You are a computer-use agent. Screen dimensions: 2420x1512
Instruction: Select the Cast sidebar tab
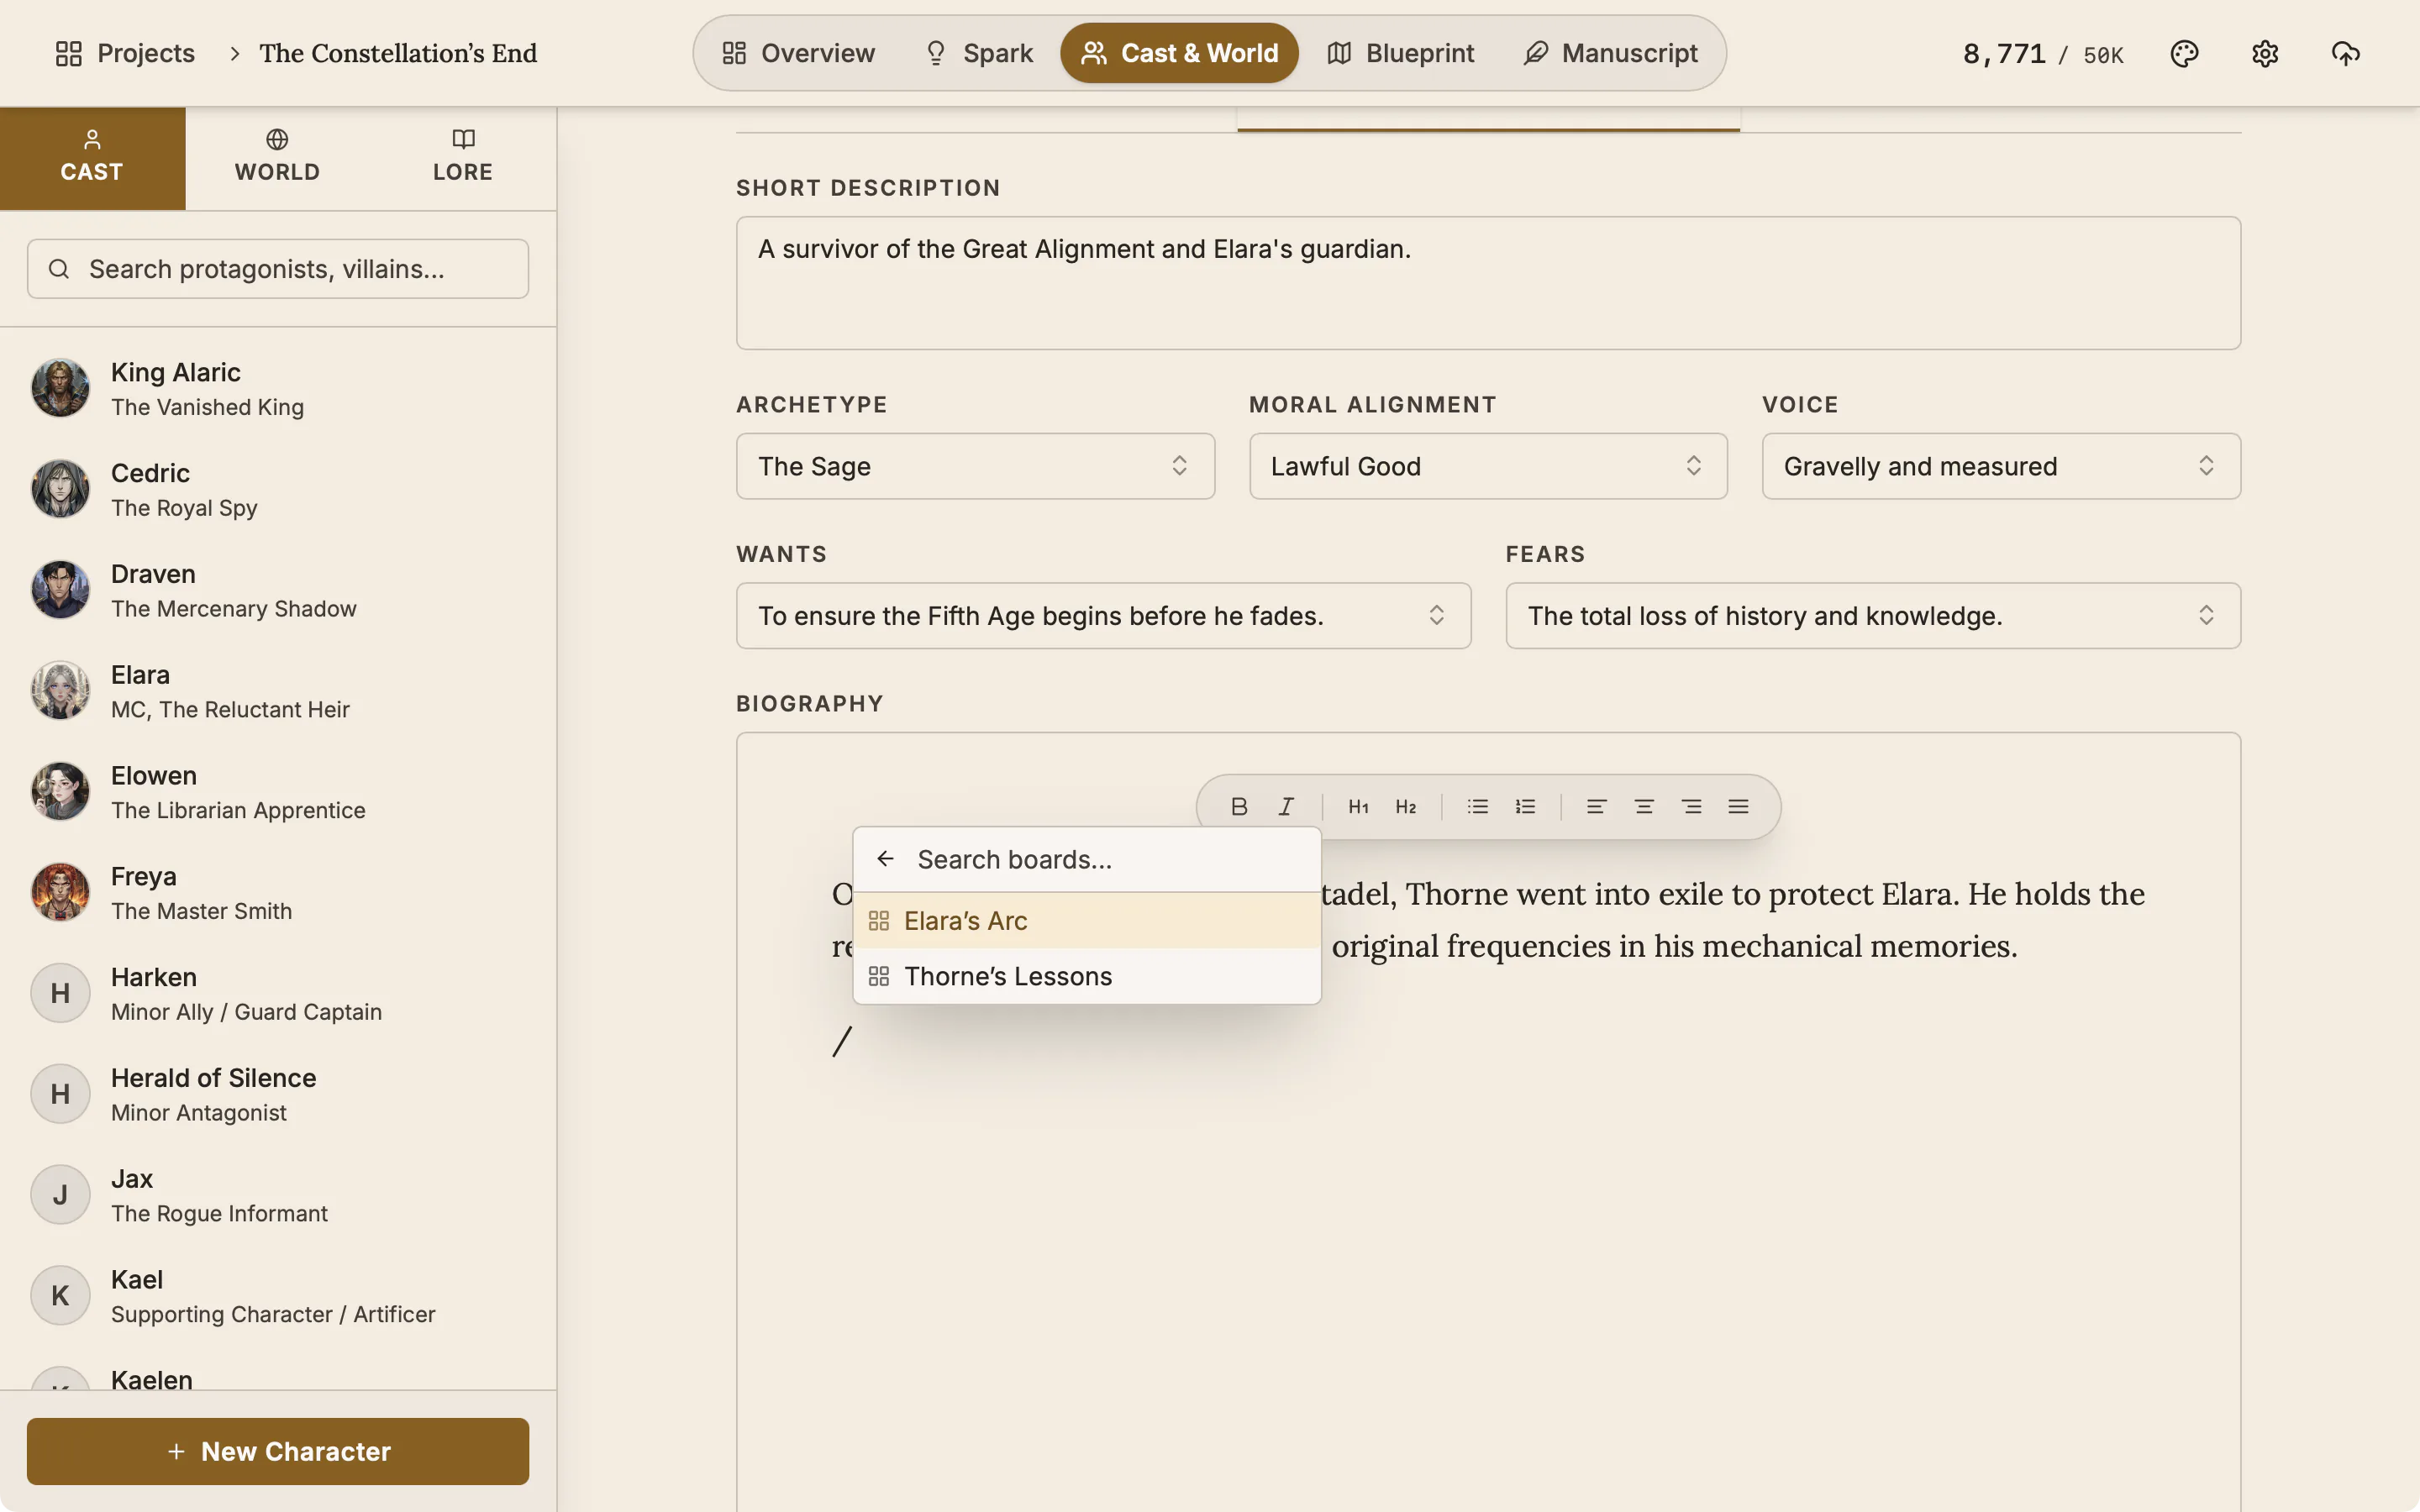92,158
